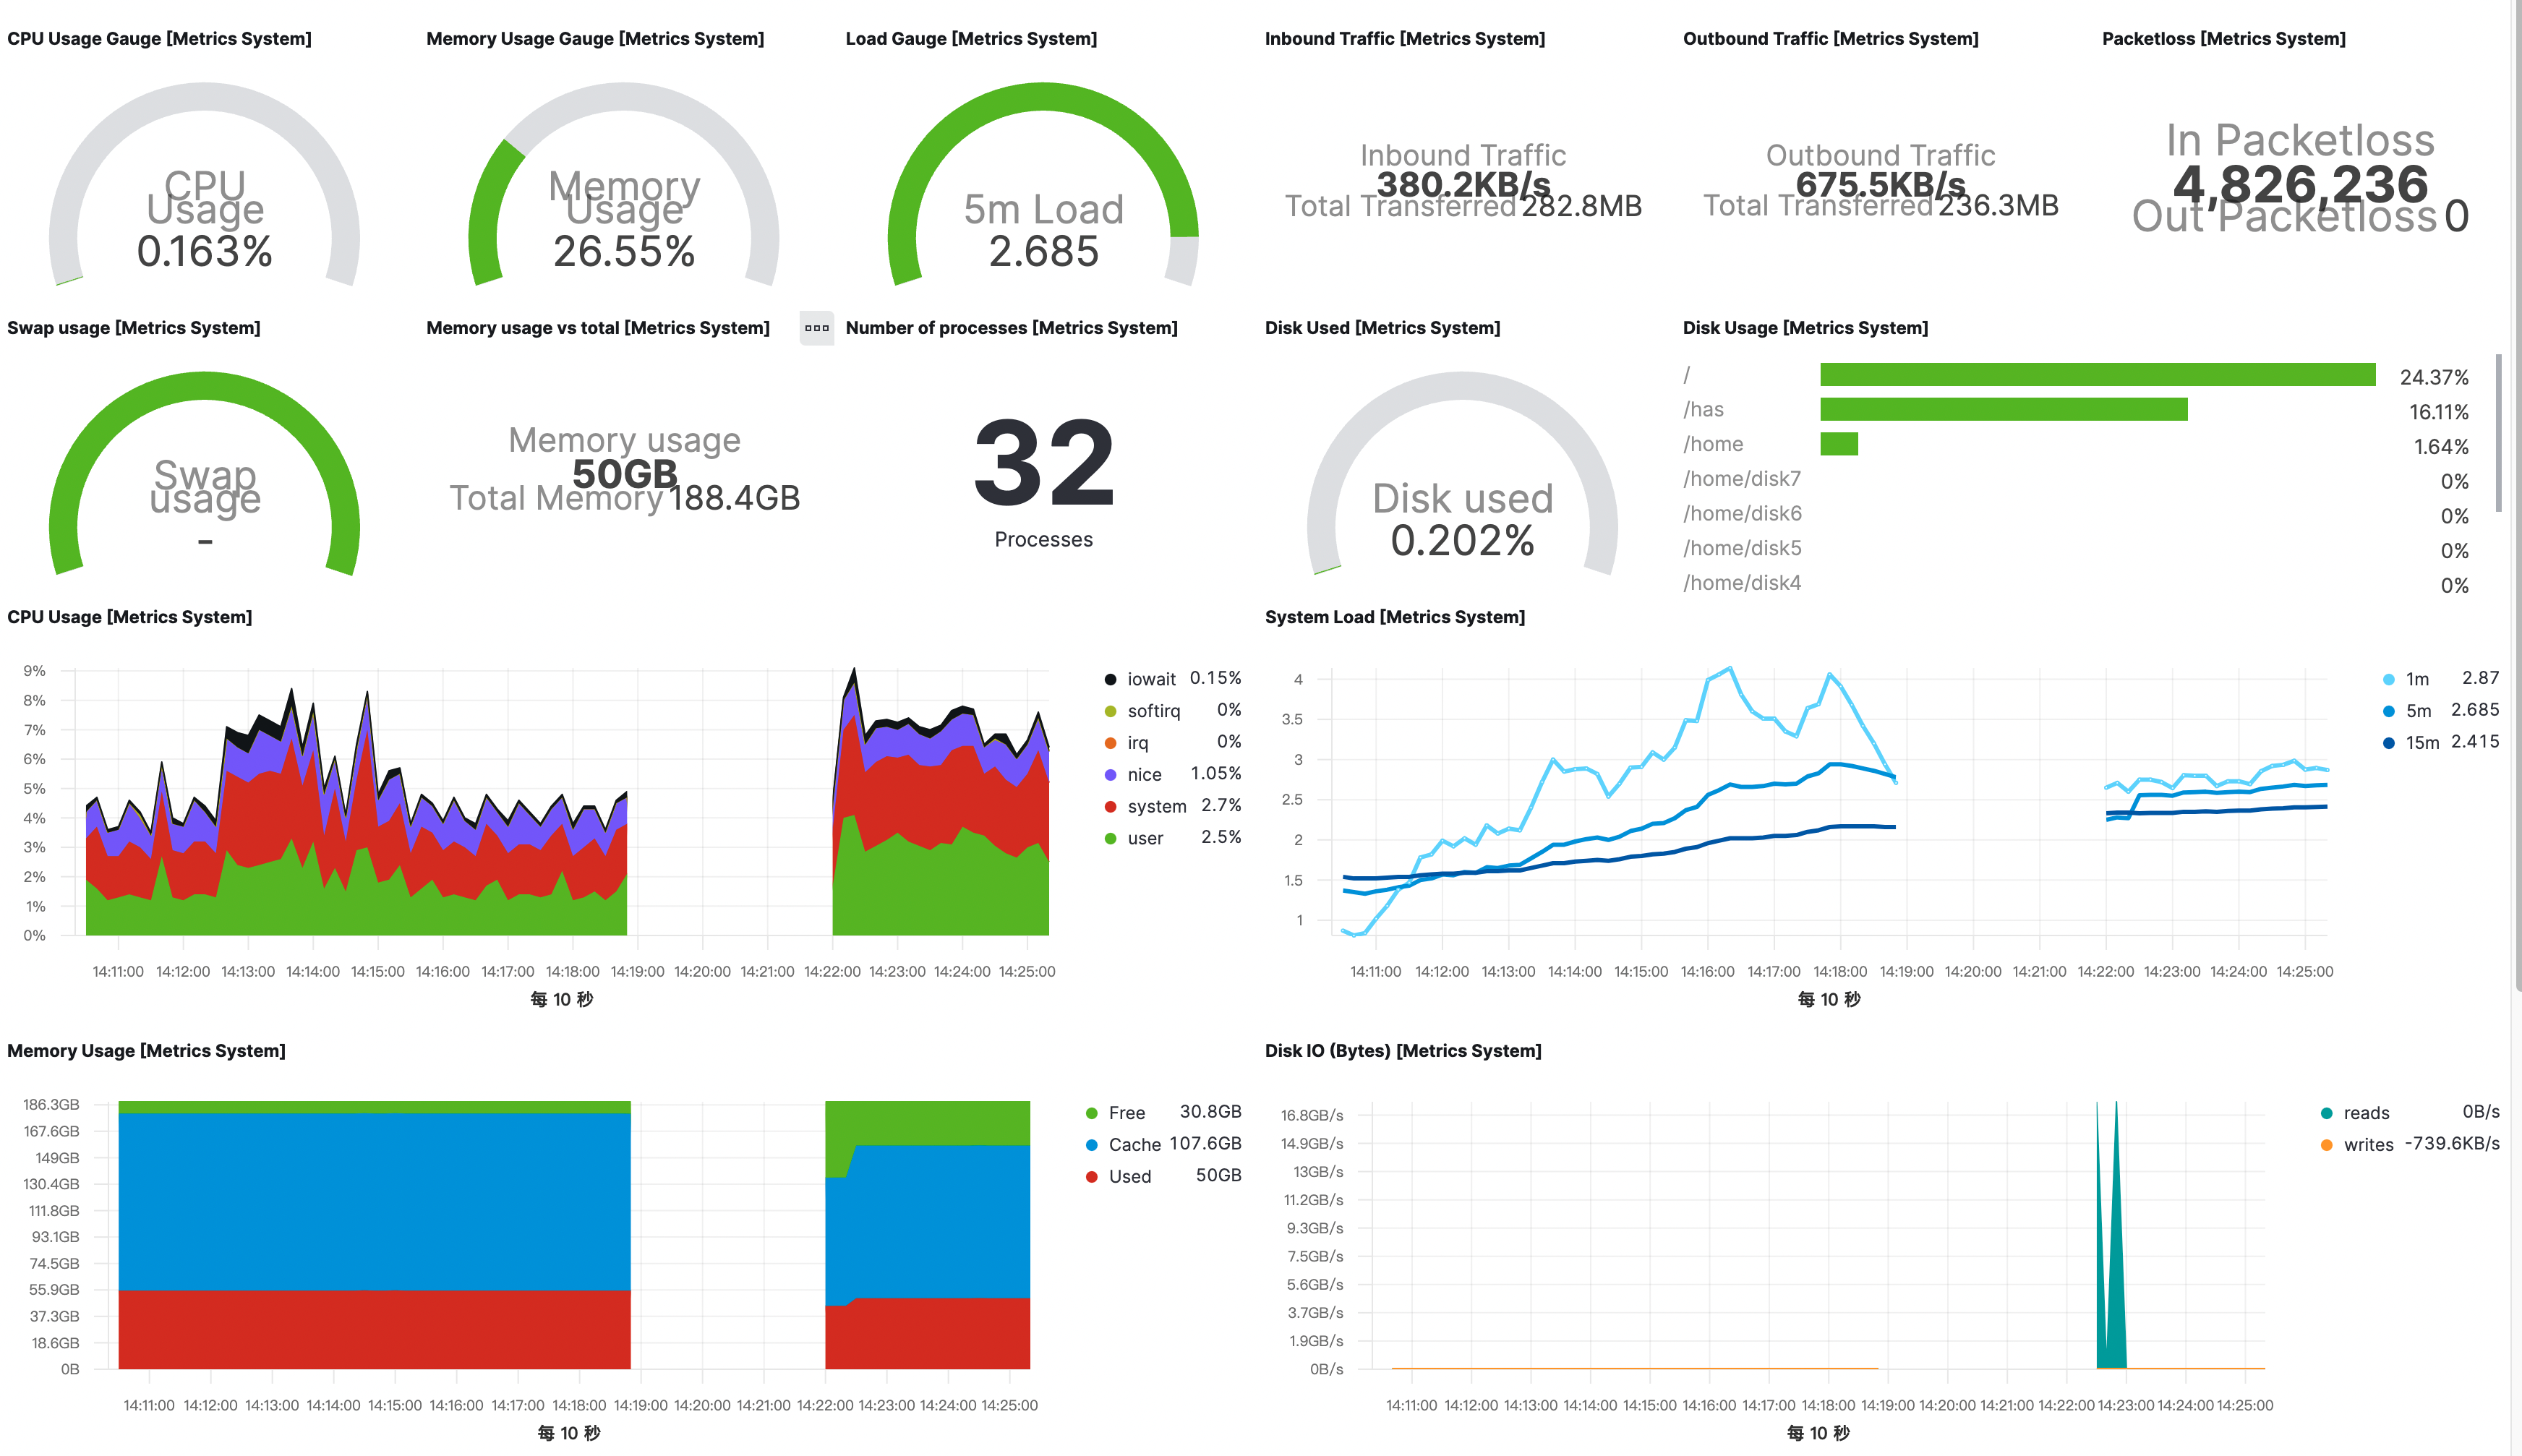Viewport: 2522px width, 1456px height.
Task: Open the Memory usage vs total panel options menu
Action: [x=816, y=328]
